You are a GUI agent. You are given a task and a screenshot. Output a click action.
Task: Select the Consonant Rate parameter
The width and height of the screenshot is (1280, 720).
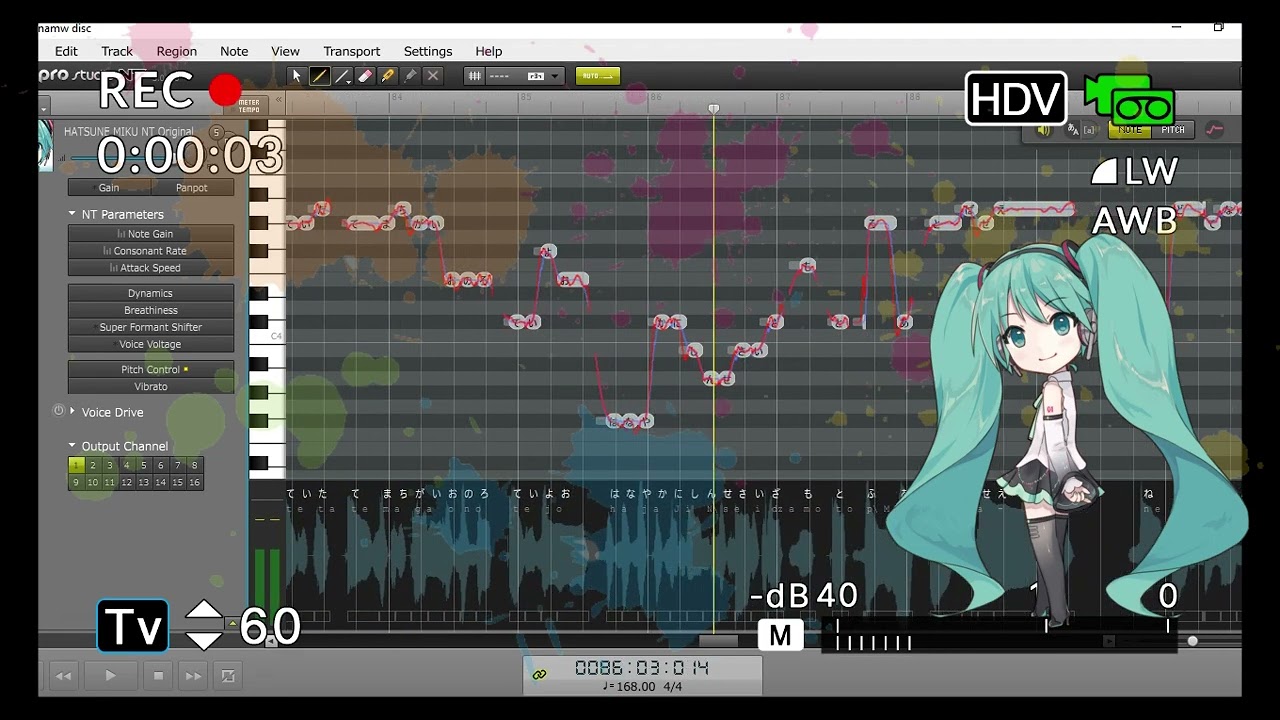(x=151, y=251)
